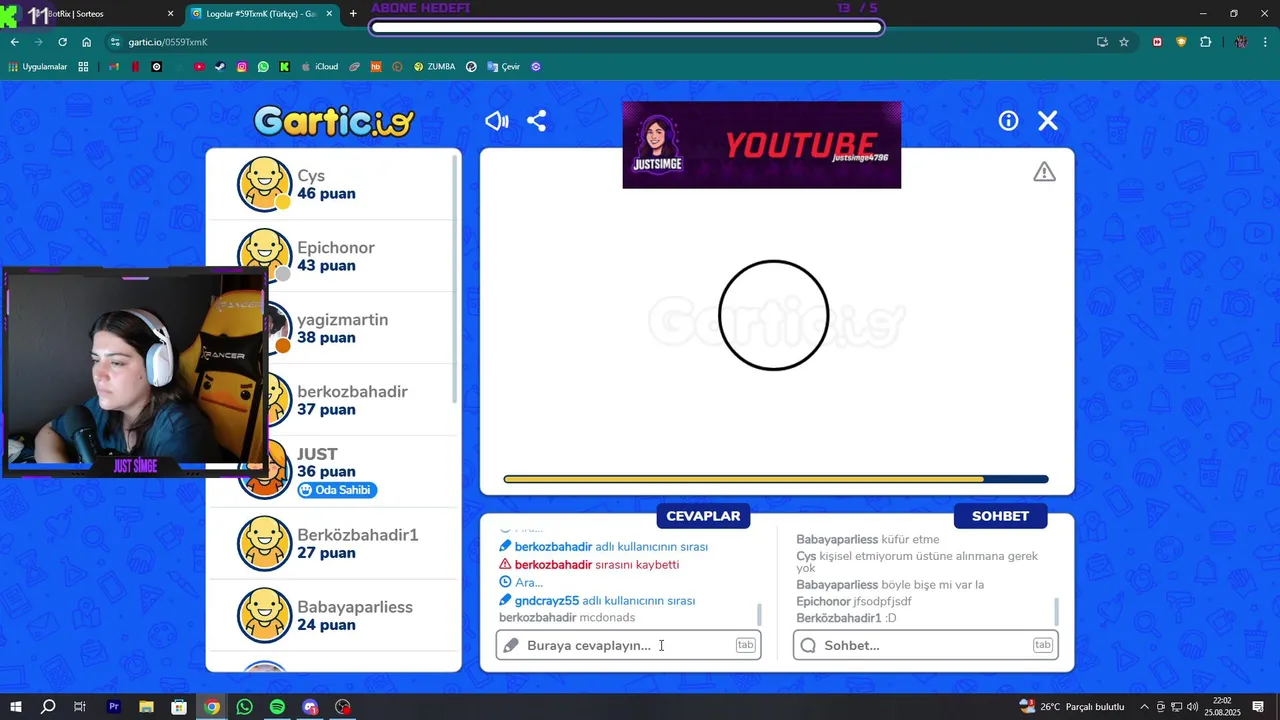This screenshot has width=1280, height=720.
Task: Bookmark this page with the star
Action: pyautogui.click(x=1124, y=42)
